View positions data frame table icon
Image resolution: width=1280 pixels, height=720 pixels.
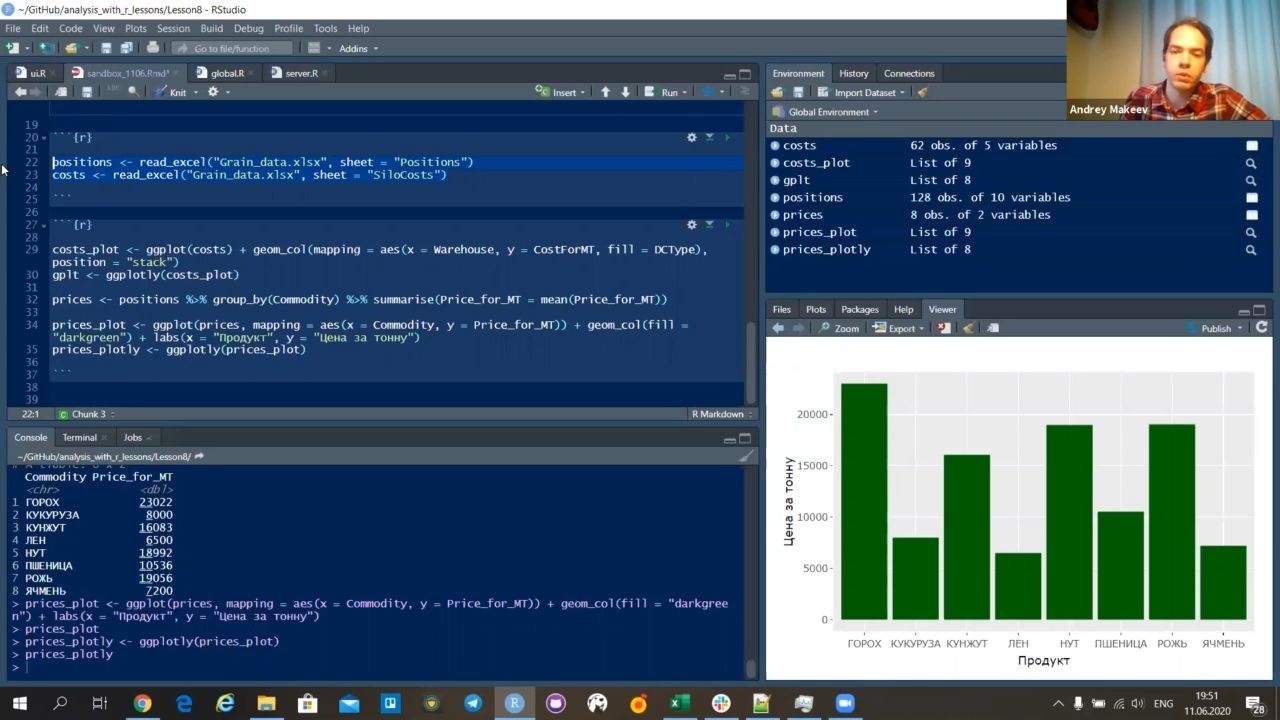[x=1251, y=198]
